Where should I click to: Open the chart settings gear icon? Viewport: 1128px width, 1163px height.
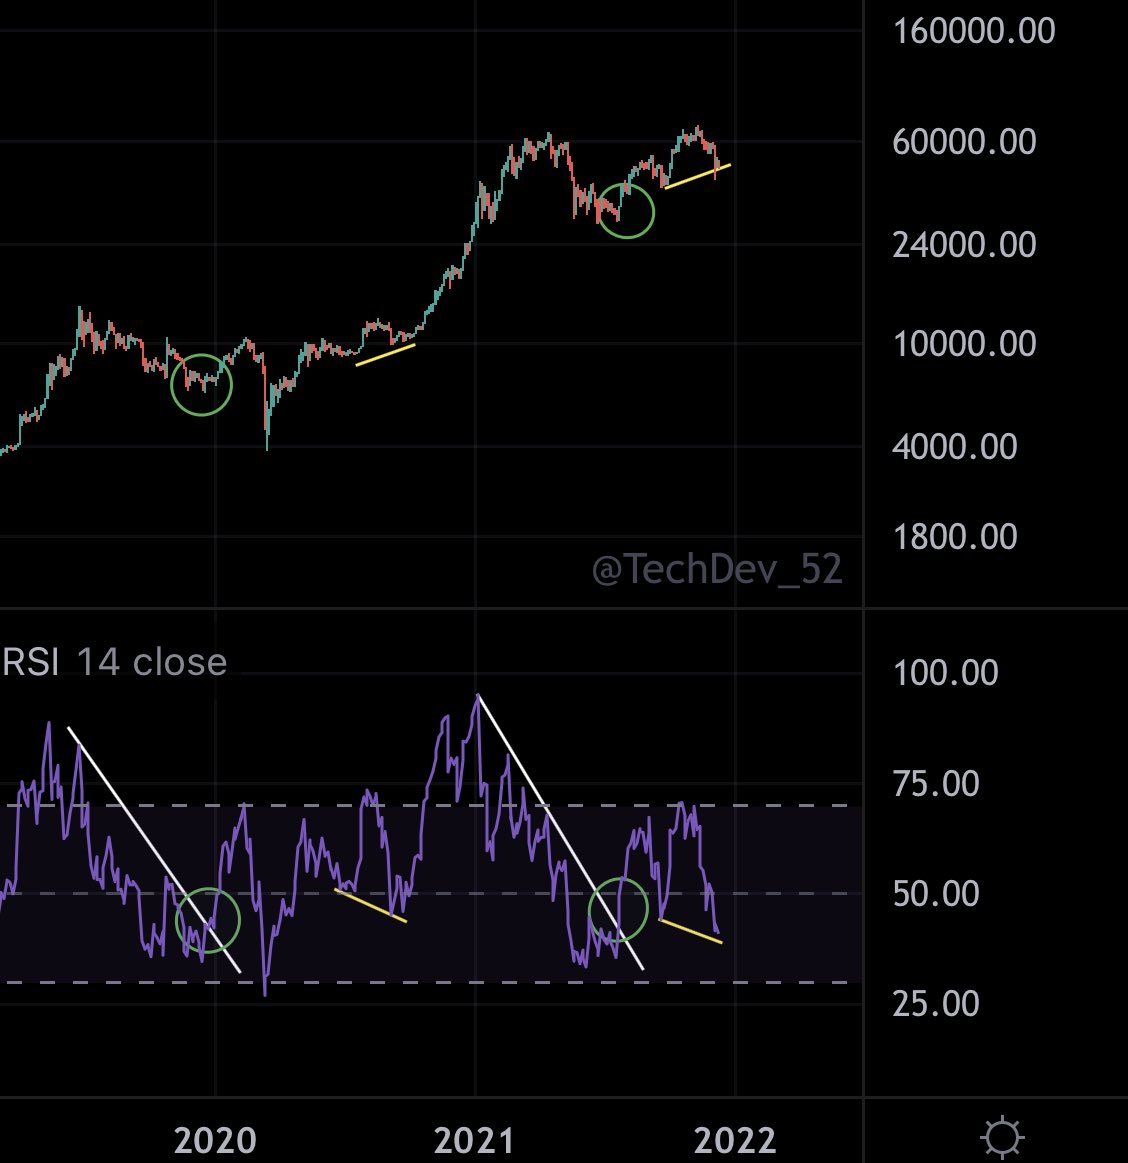pyautogui.click(x=1003, y=1136)
